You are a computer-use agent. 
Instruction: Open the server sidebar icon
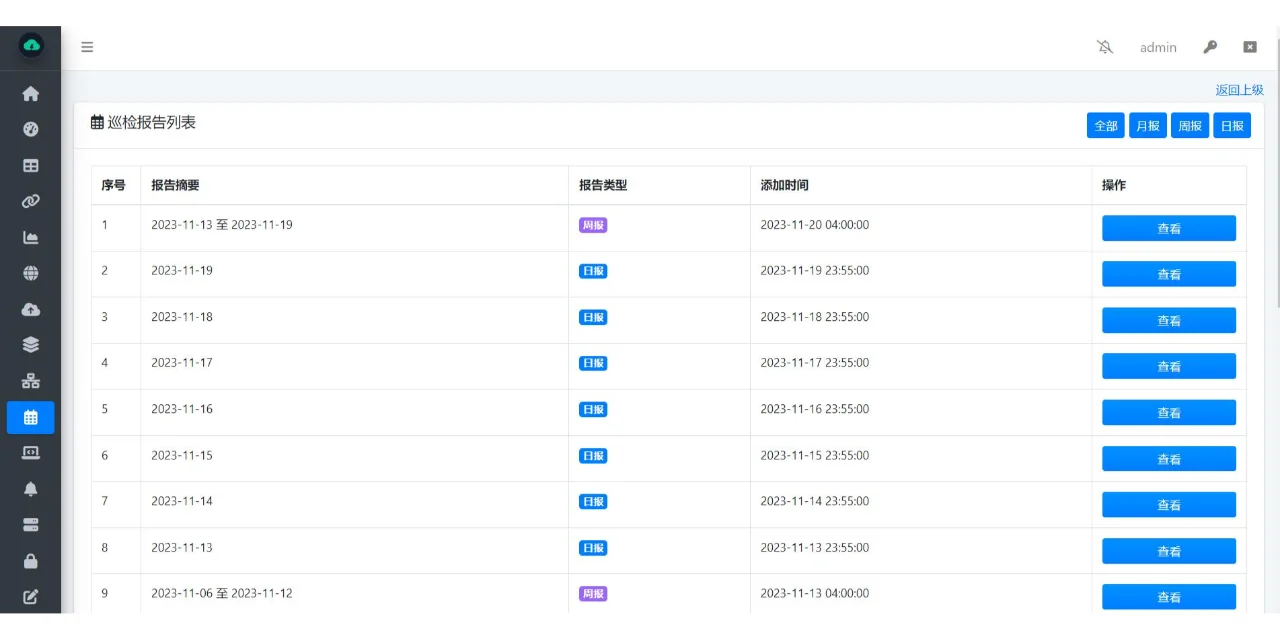31,525
